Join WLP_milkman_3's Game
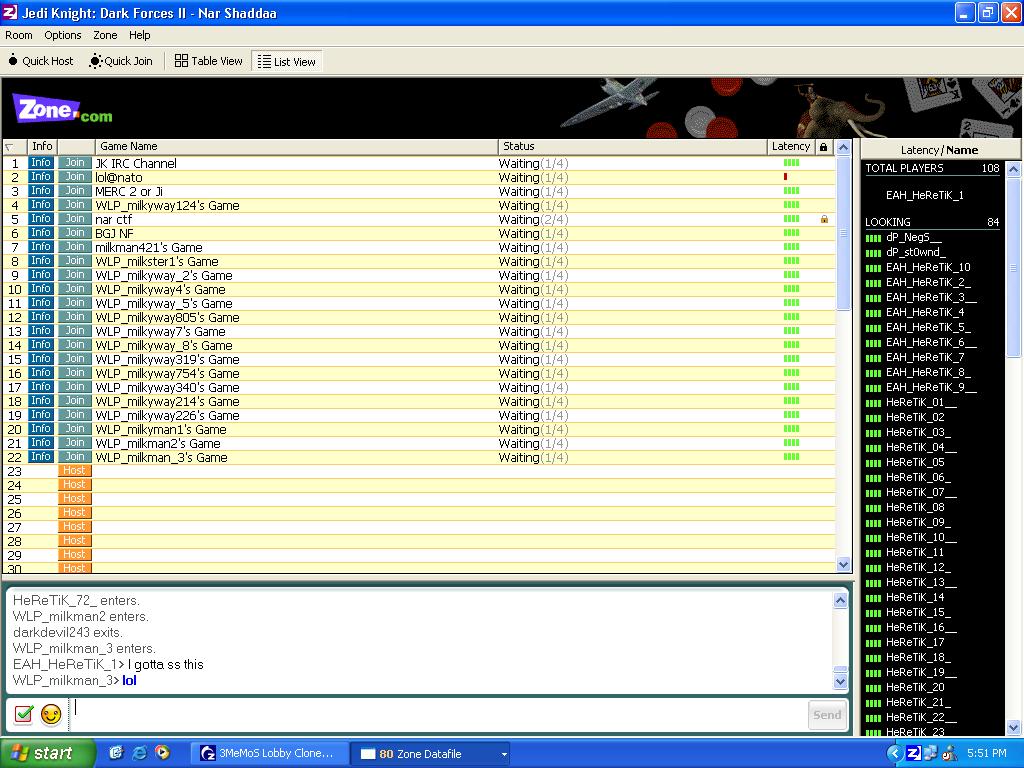This screenshot has width=1024, height=768. [74, 456]
